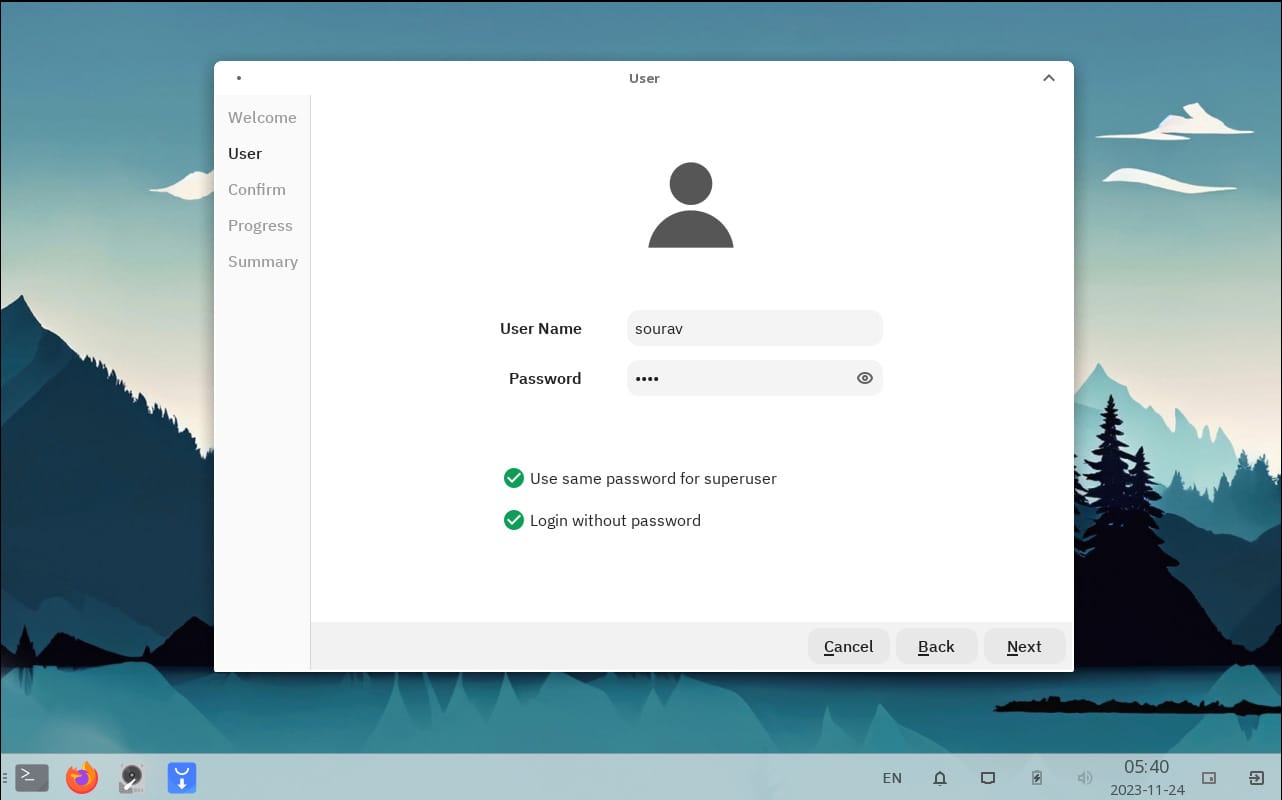Open the notifications bell icon
This screenshot has height=800, width=1282.
[940, 778]
